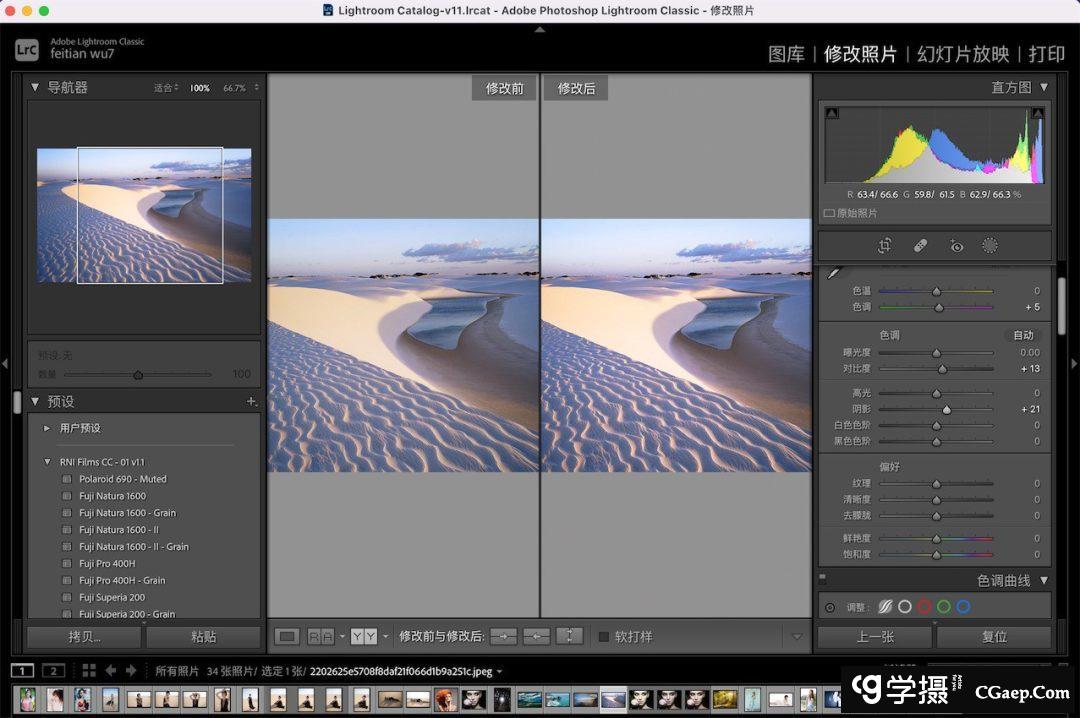Select the crop overlay tool
1080x718 pixels.
point(885,246)
